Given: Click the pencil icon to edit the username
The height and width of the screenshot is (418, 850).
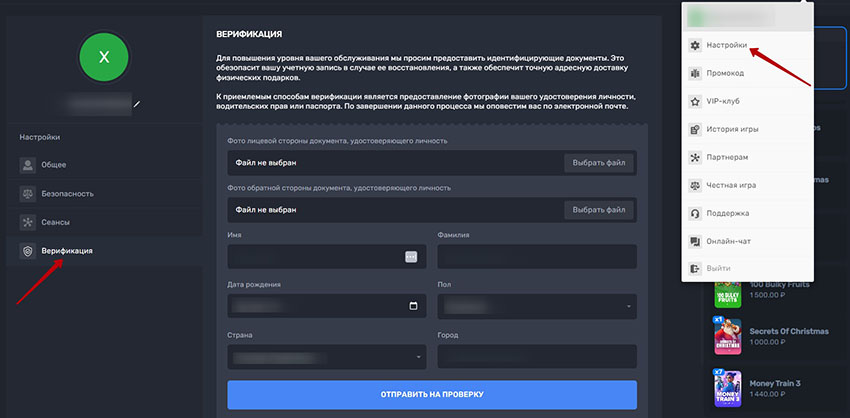Looking at the screenshot, I should click(x=137, y=104).
